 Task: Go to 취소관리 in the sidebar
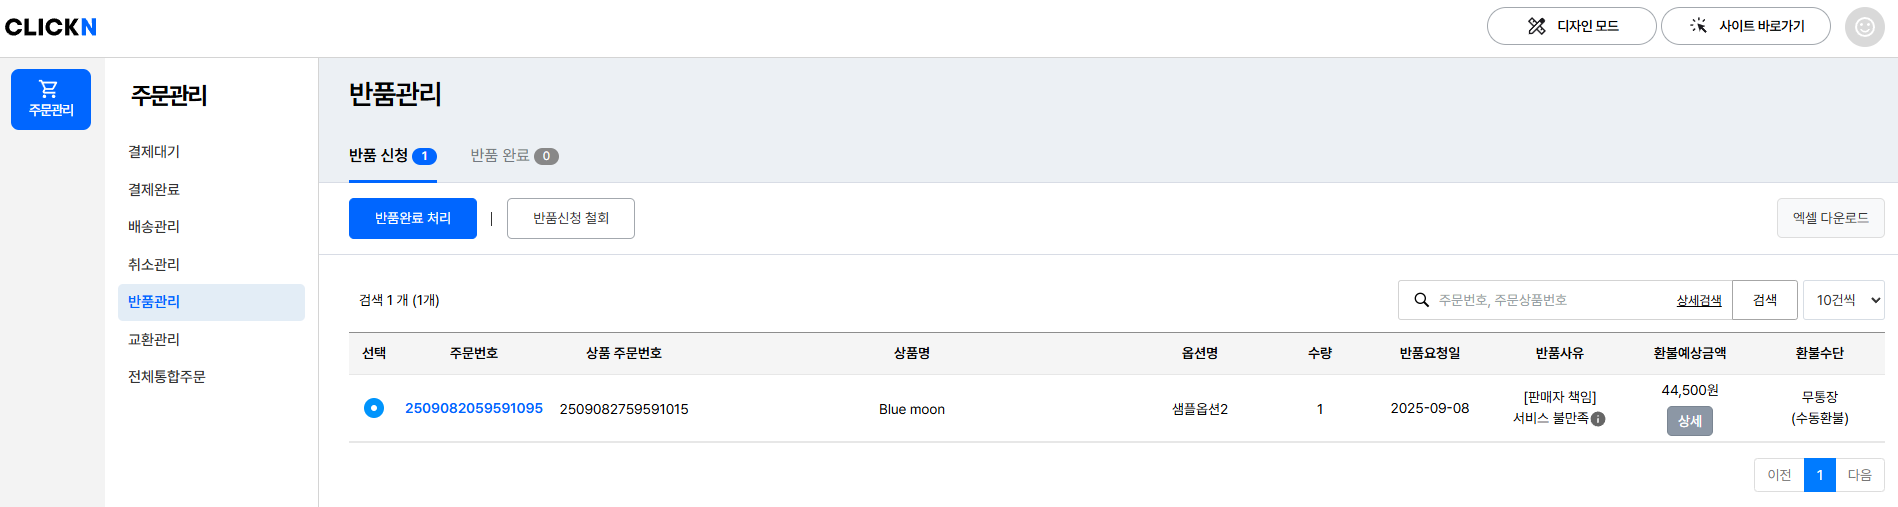click(154, 264)
